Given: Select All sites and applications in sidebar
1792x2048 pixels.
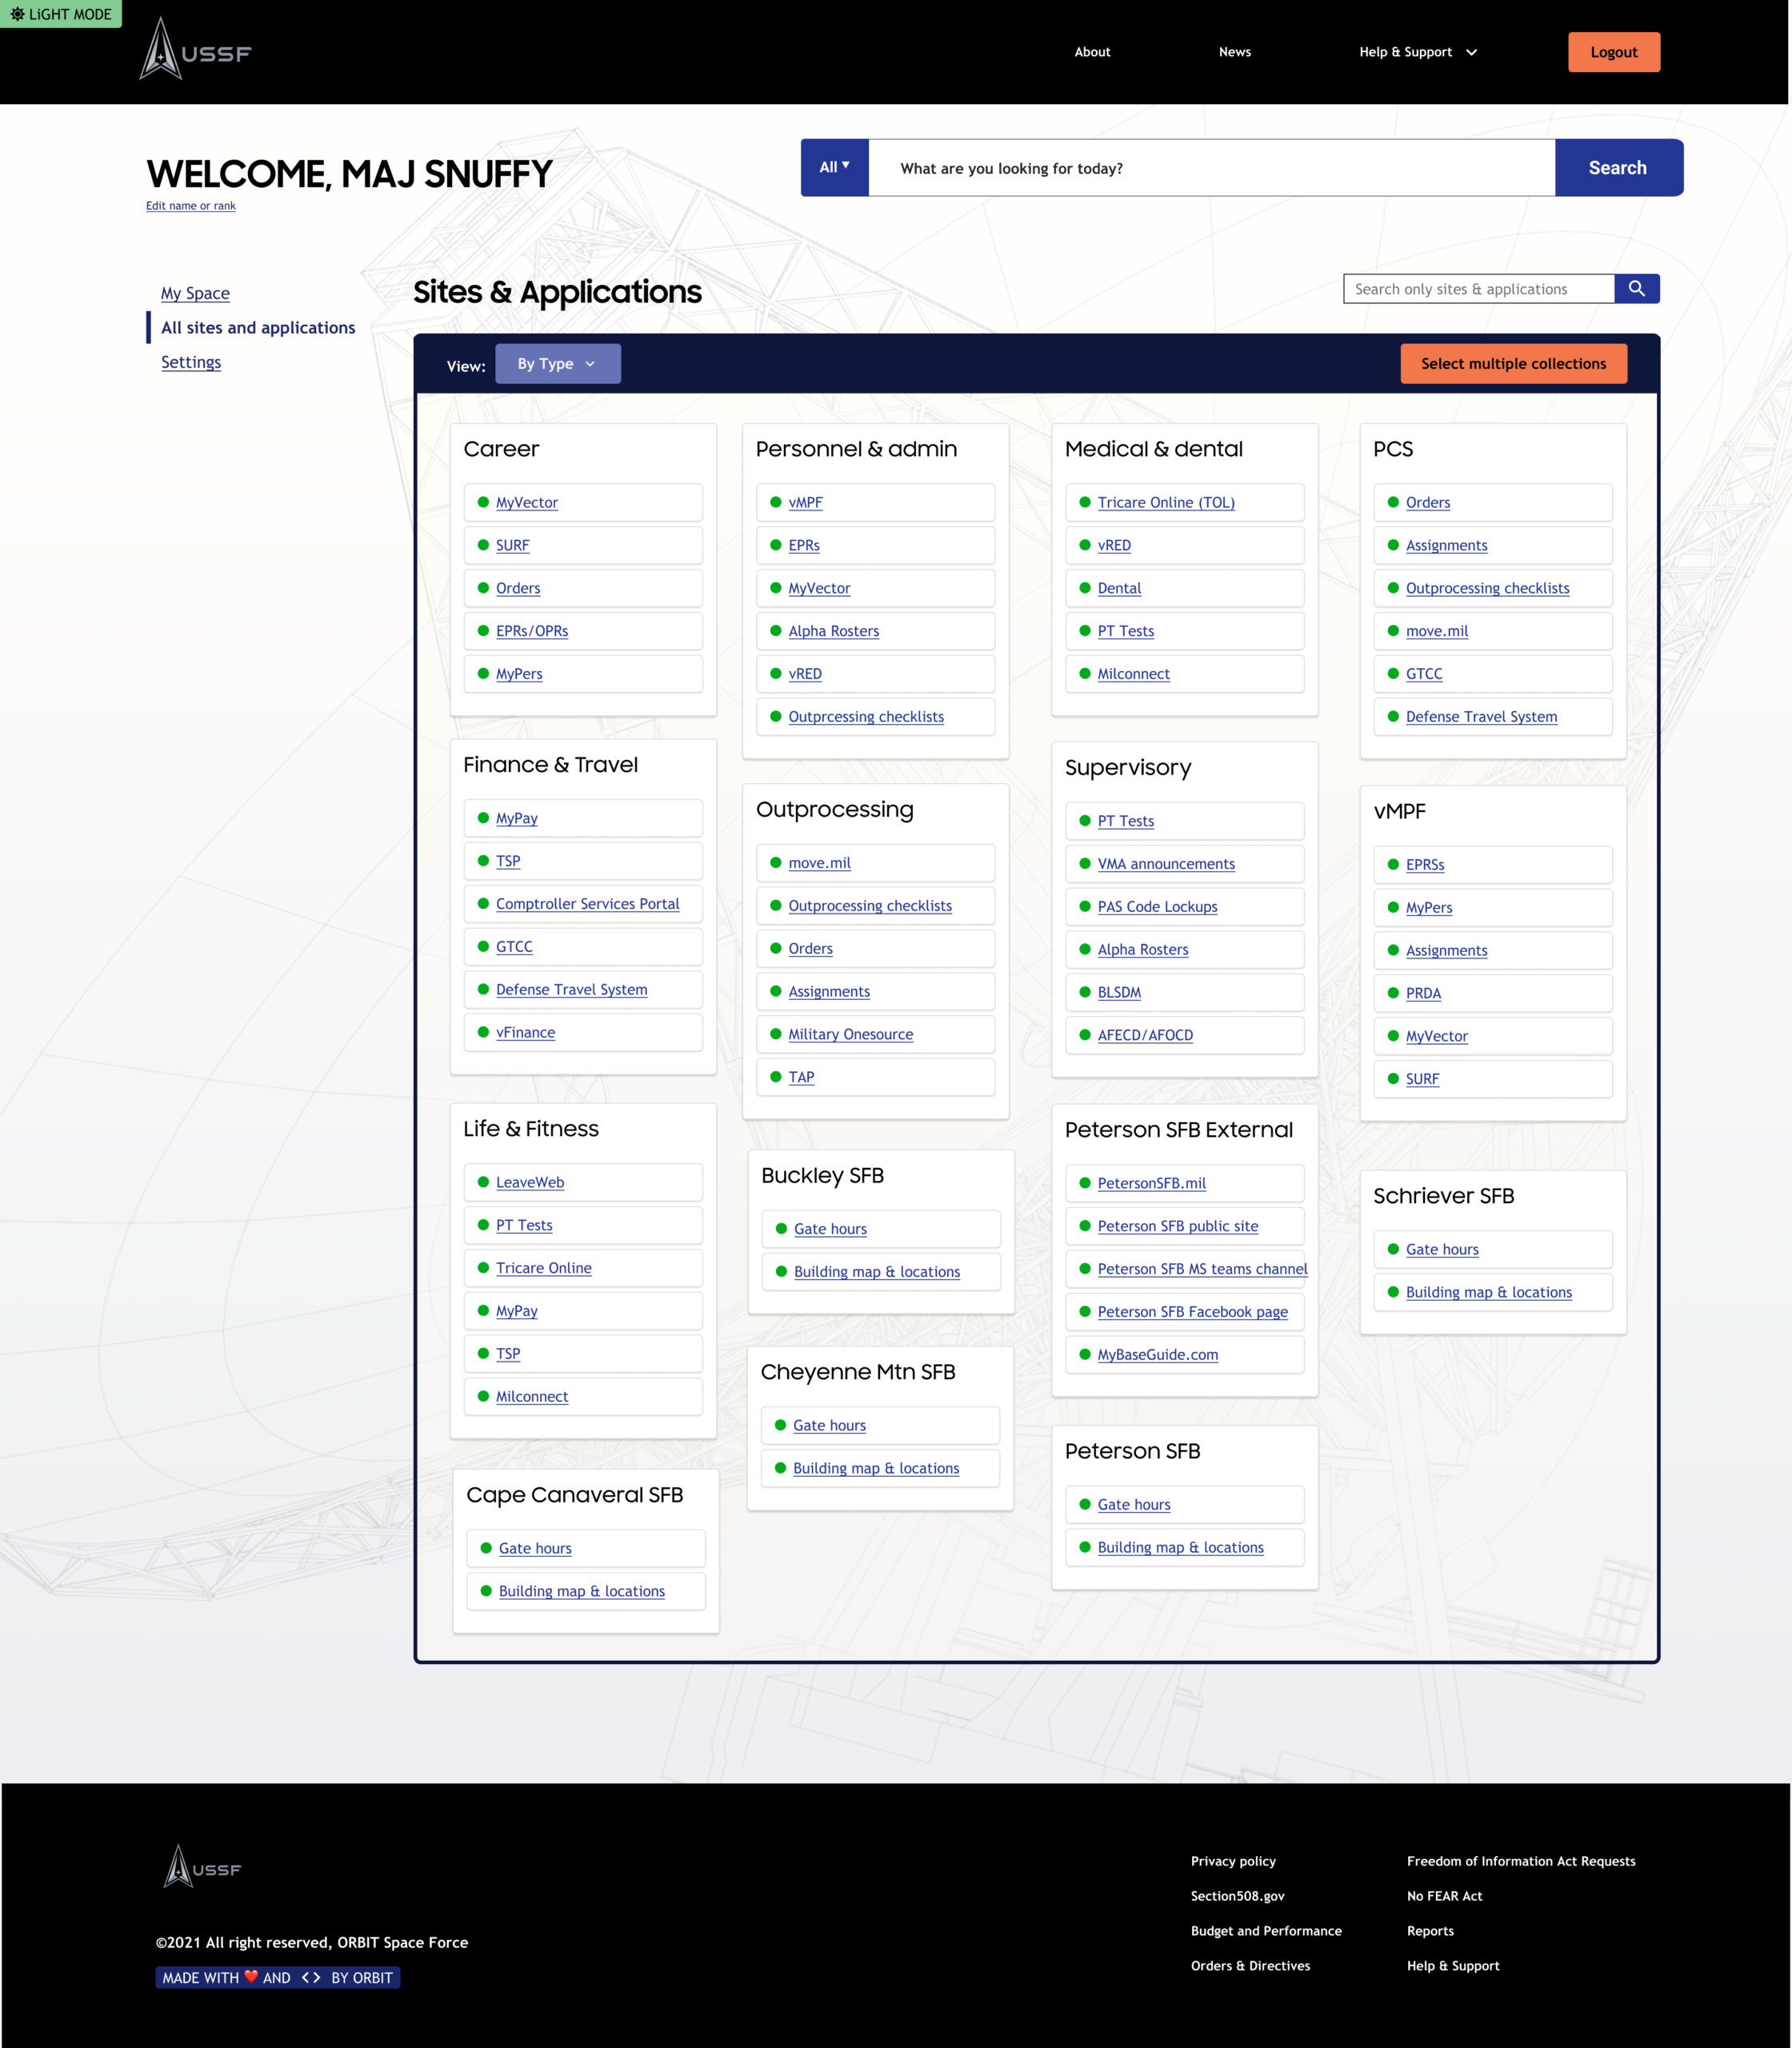Looking at the screenshot, I should pyautogui.click(x=258, y=328).
